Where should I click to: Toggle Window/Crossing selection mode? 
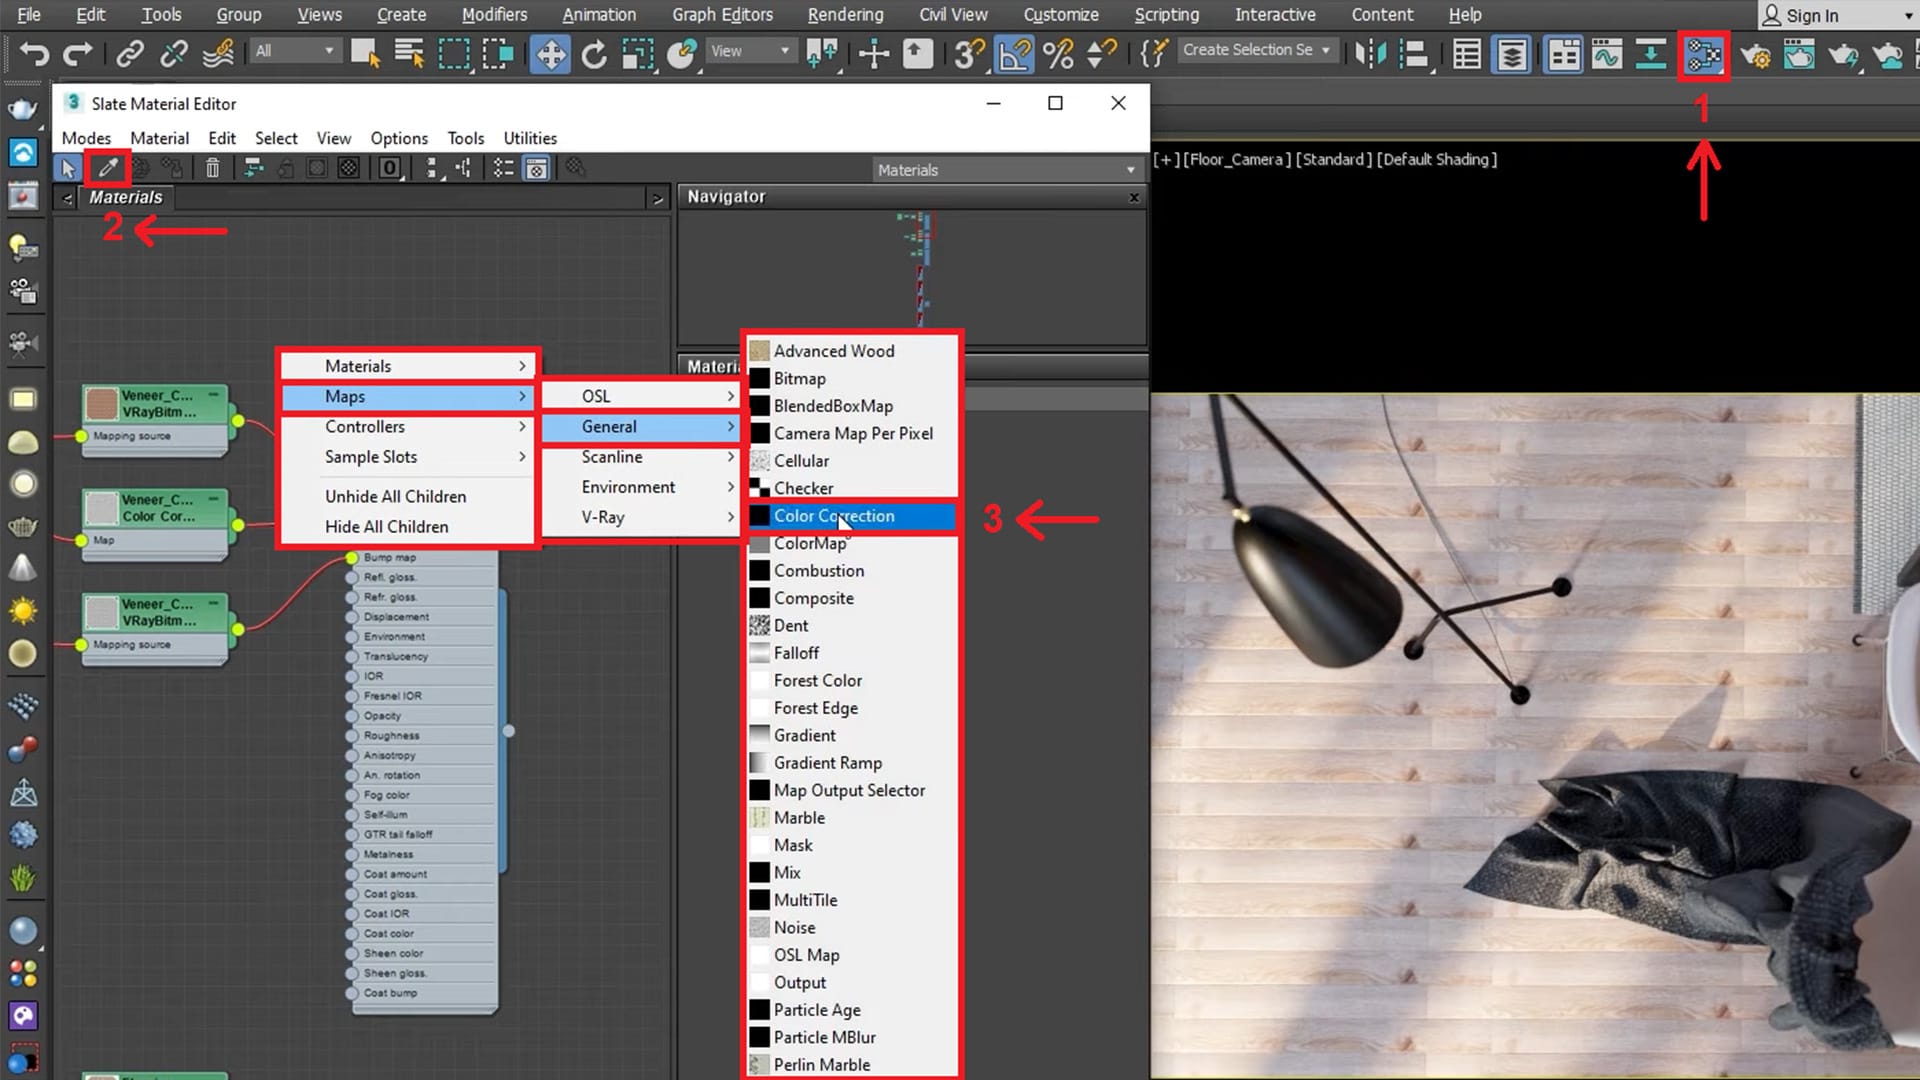coord(498,53)
